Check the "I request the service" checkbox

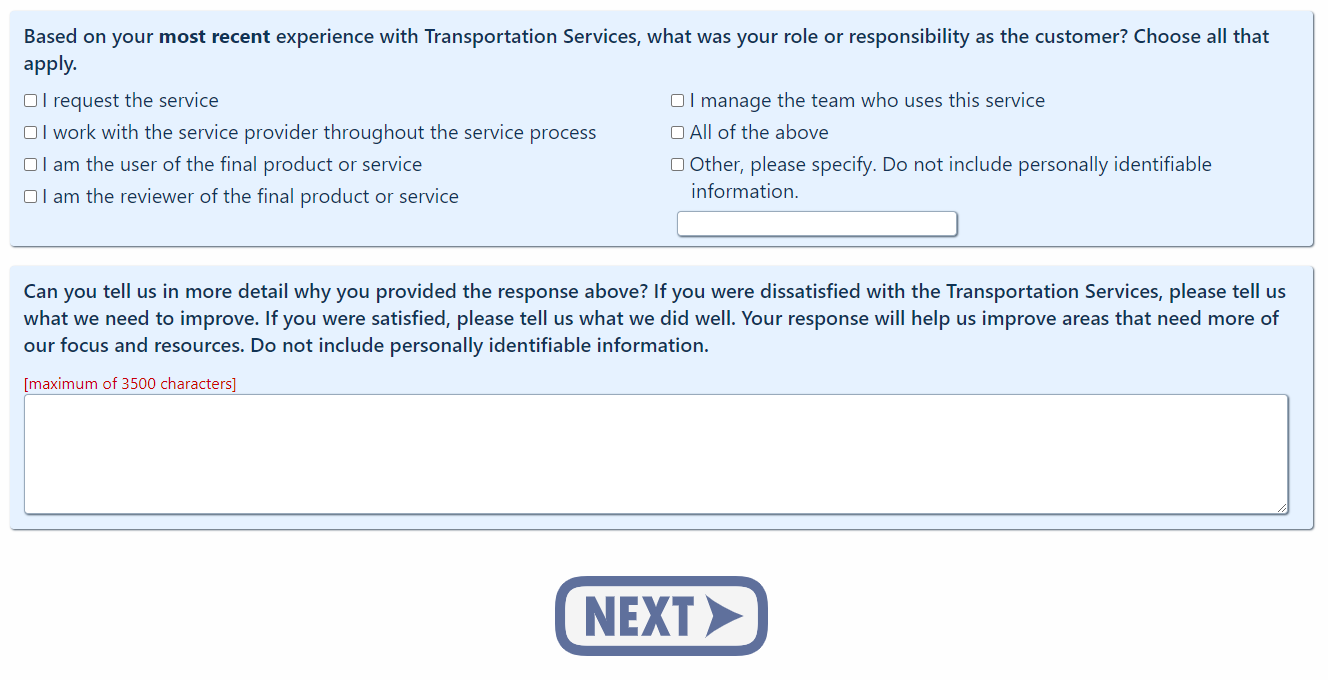click(x=31, y=101)
